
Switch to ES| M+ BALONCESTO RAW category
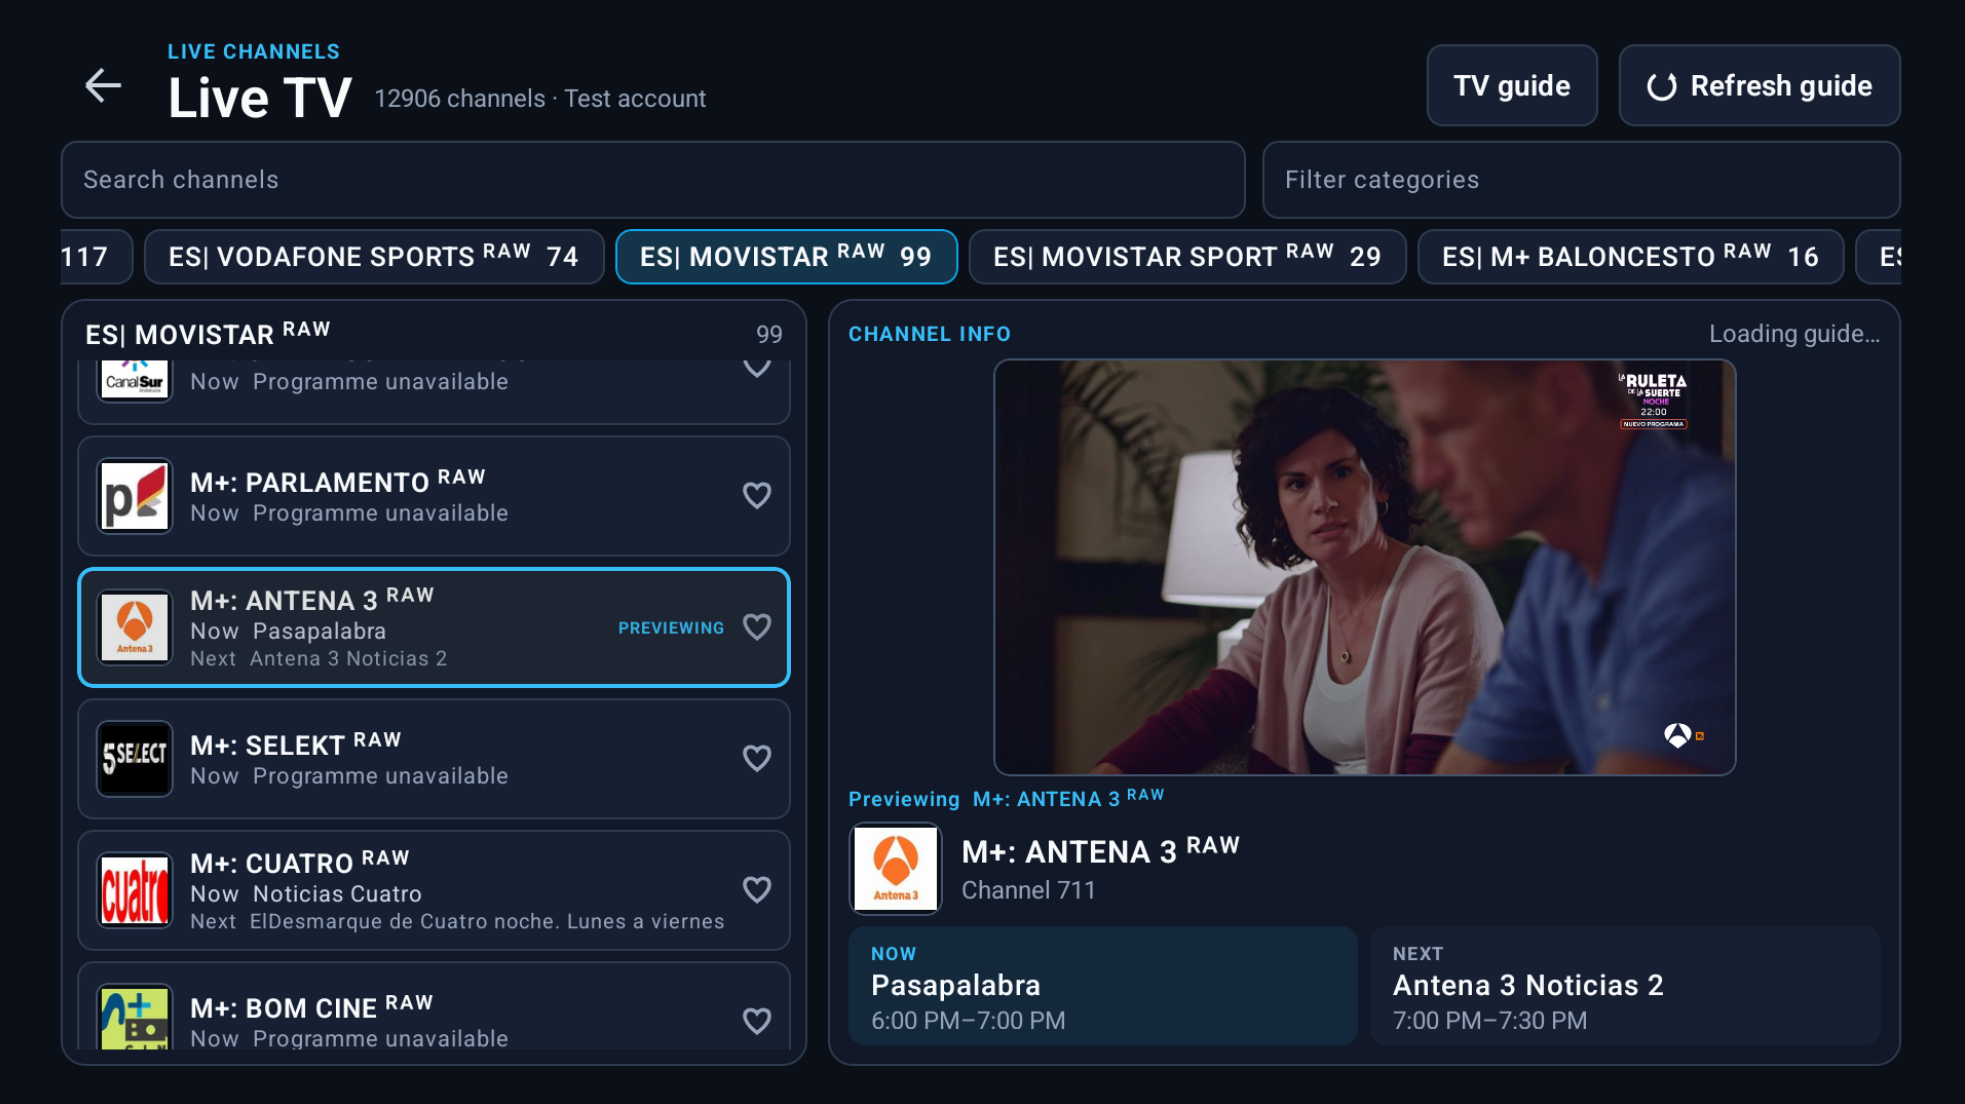1630,257
